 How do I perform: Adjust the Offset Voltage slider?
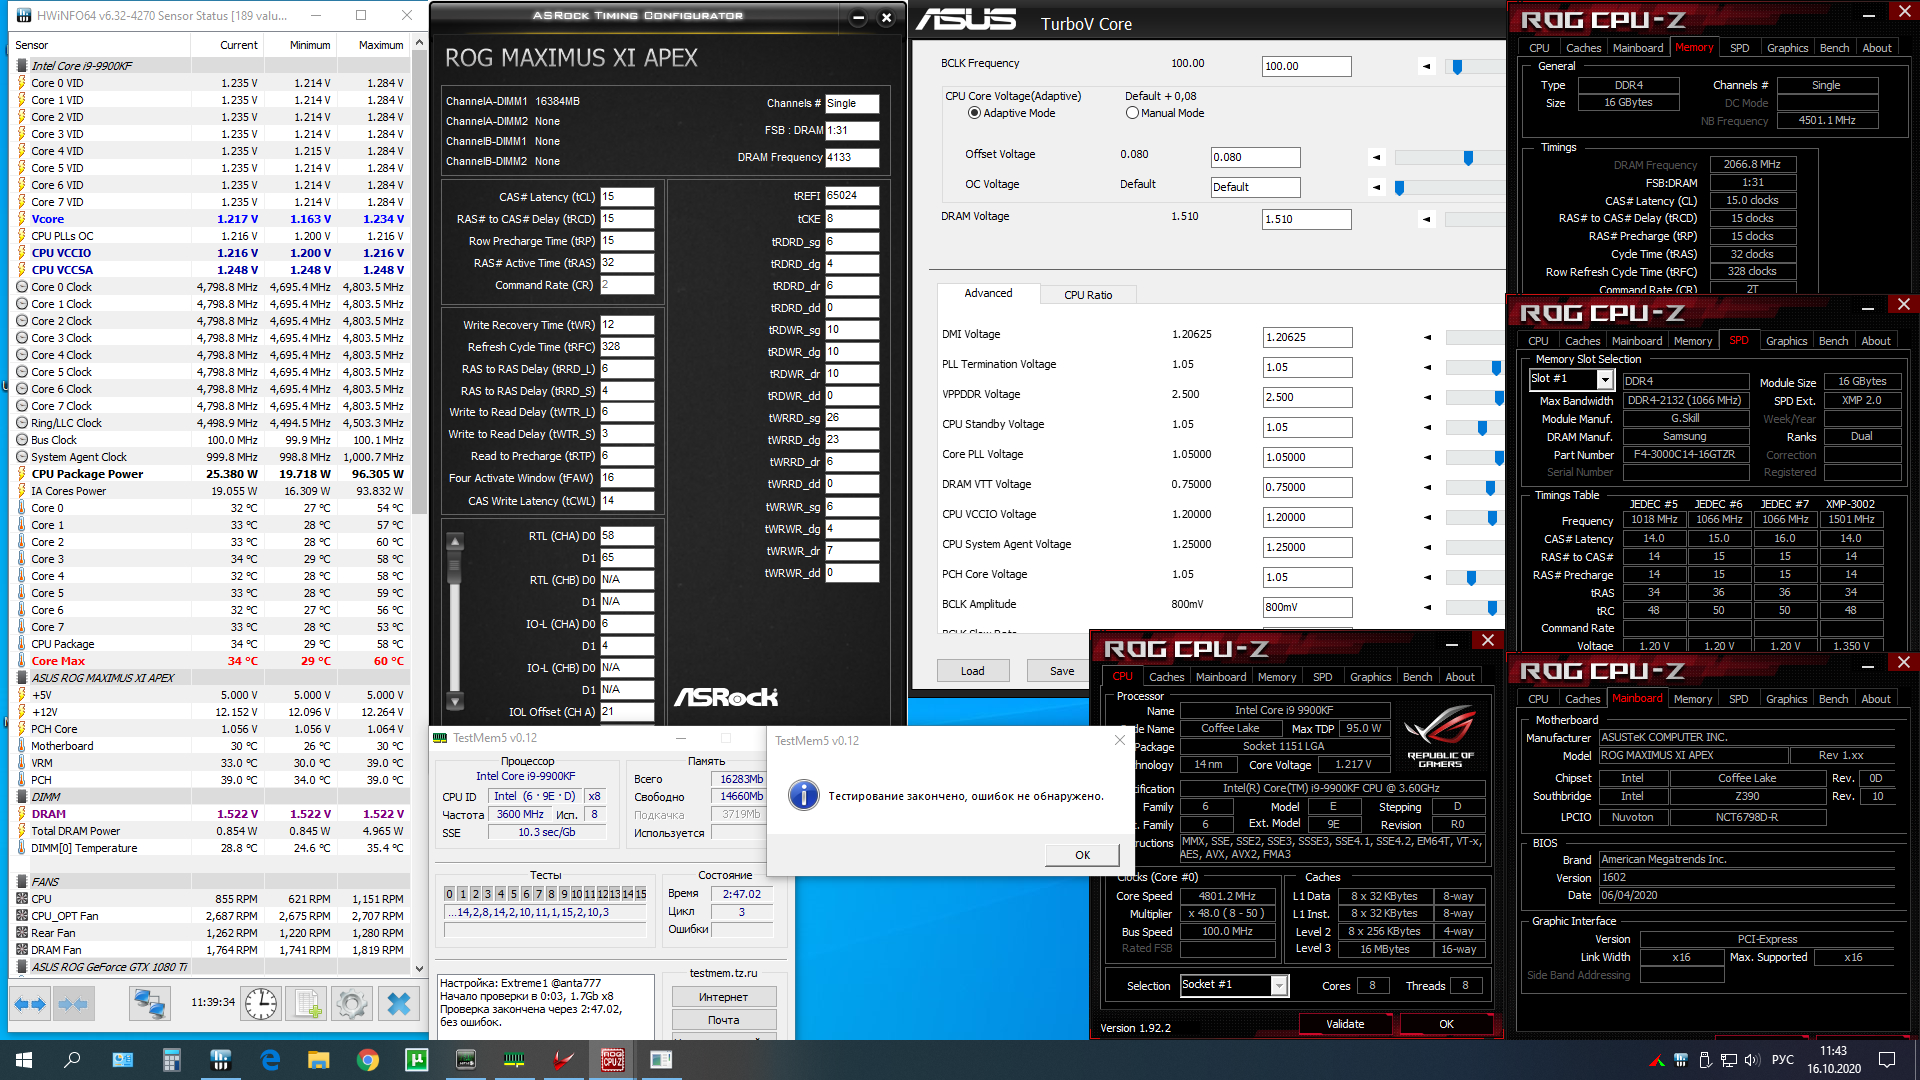click(x=1468, y=158)
